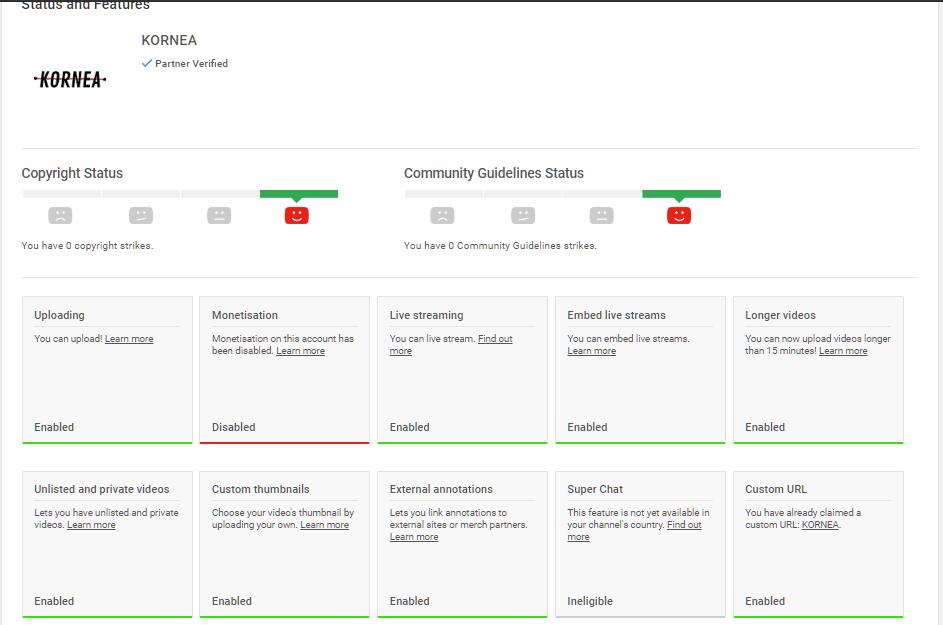Click the Live streaming card title

[426, 315]
